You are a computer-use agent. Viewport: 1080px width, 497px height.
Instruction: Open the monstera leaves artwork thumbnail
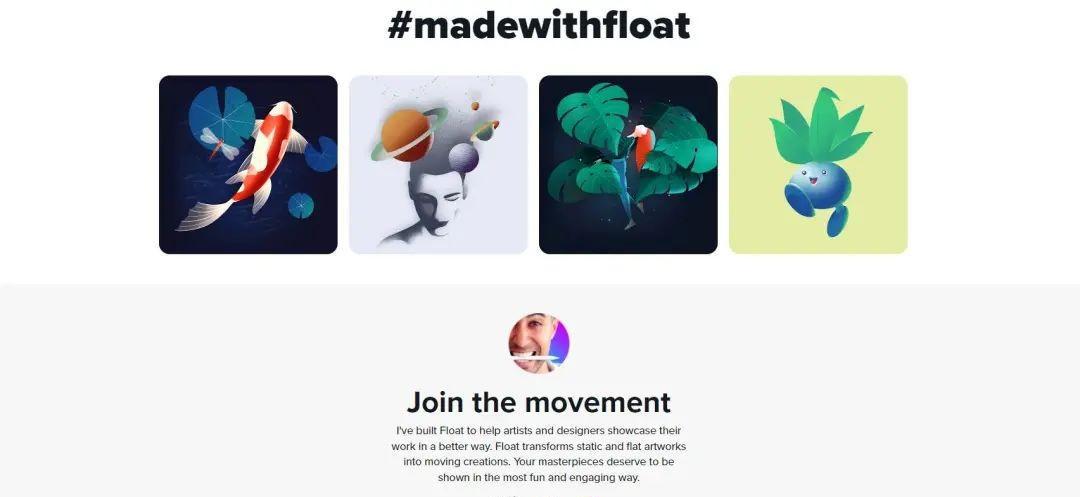coord(628,165)
